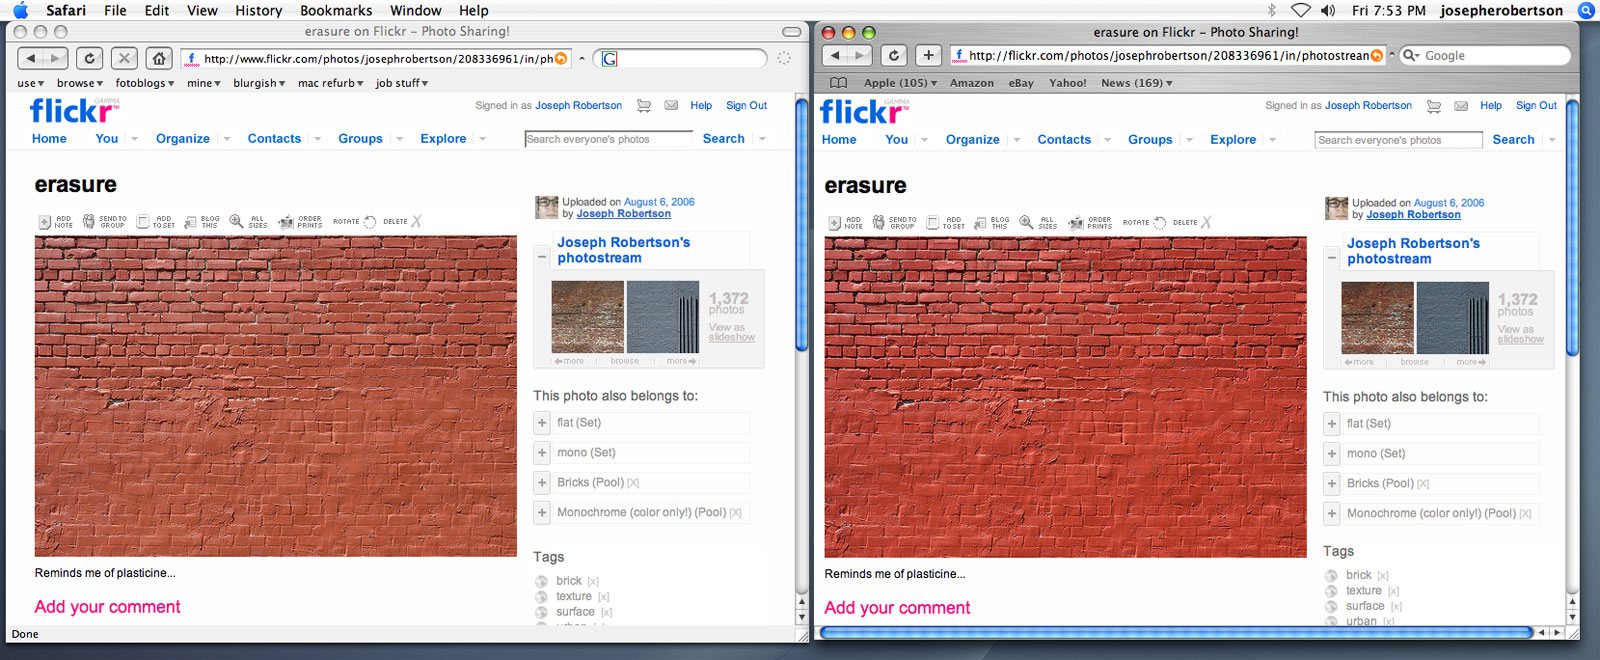Click horizontal scrollbar of right Safari window

click(1175, 632)
